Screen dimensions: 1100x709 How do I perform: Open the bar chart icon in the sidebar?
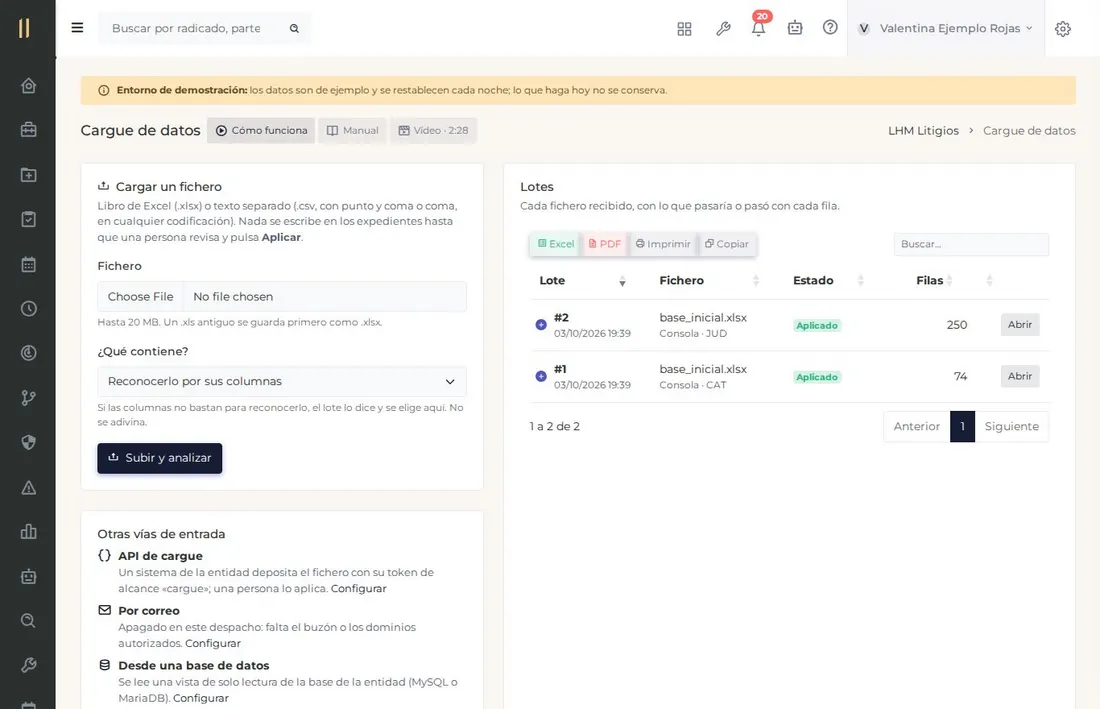(28, 532)
